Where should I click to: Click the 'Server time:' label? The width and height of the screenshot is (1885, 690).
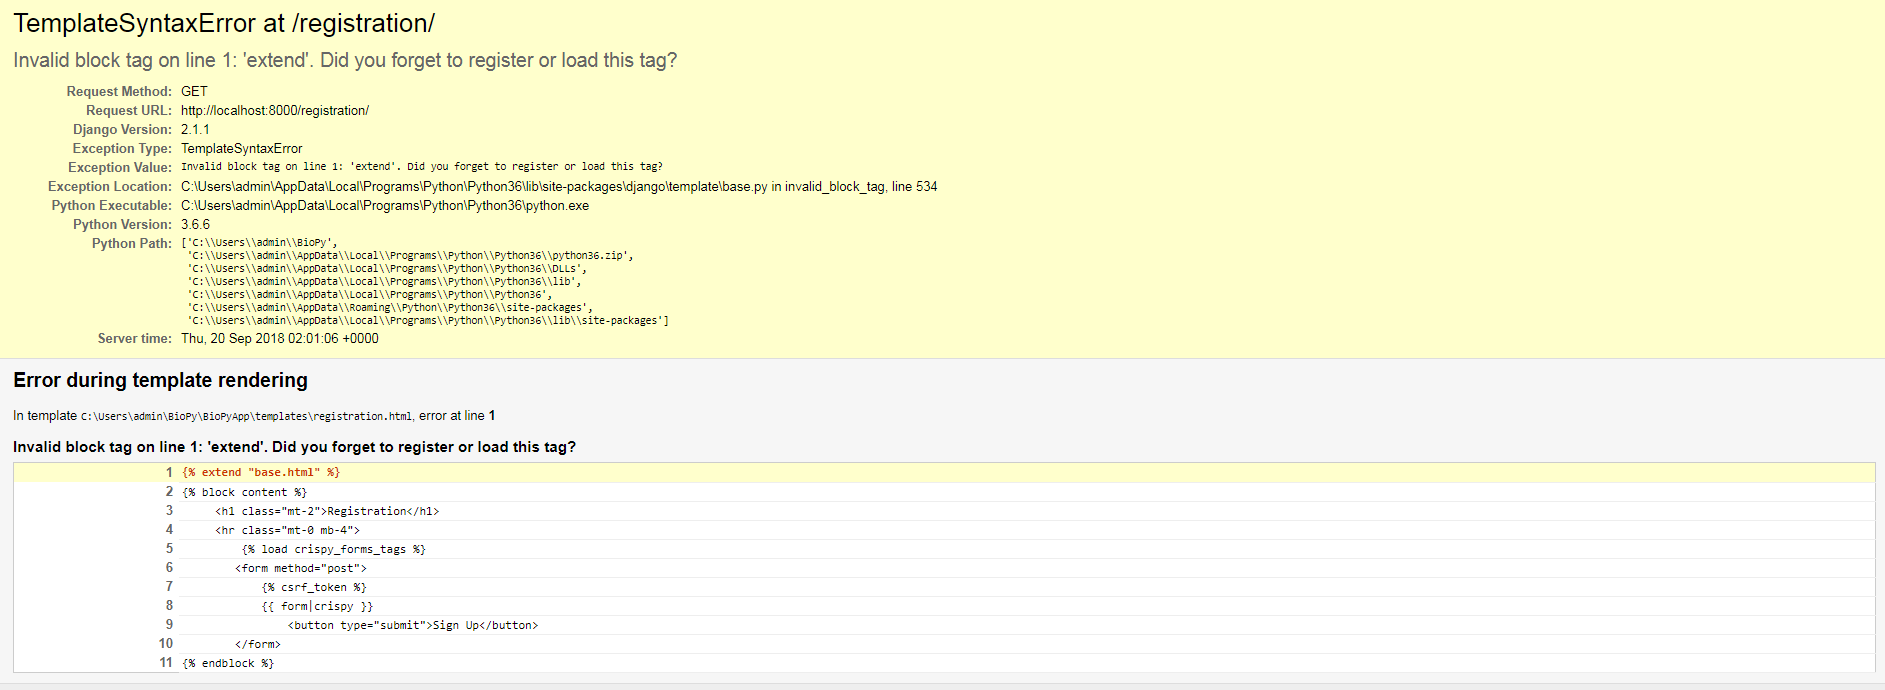pyautogui.click(x=135, y=338)
